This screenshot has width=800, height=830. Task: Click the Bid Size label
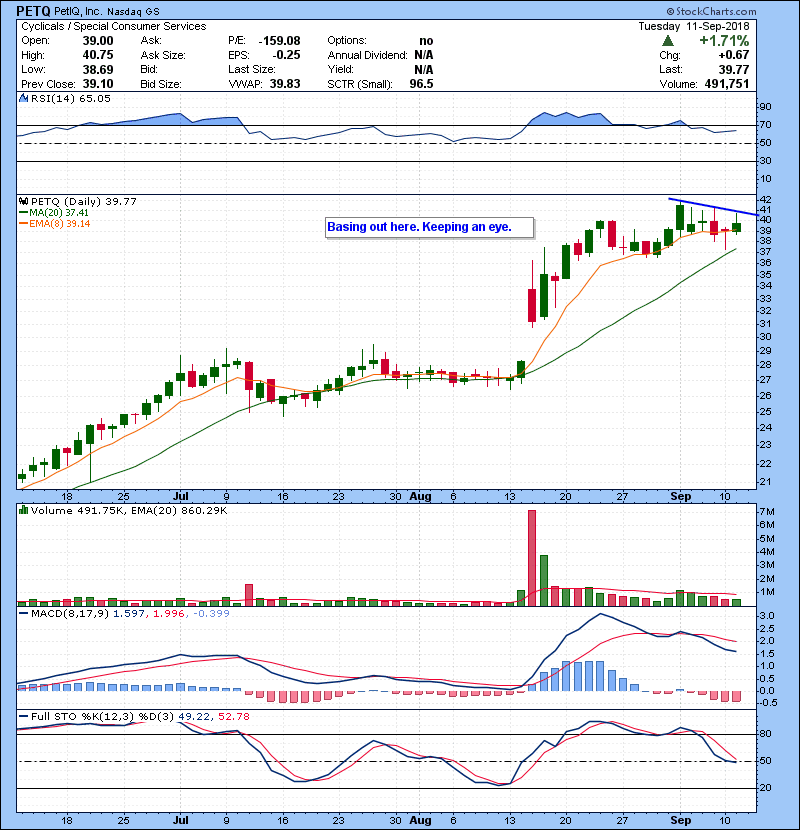tap(161, 84)
